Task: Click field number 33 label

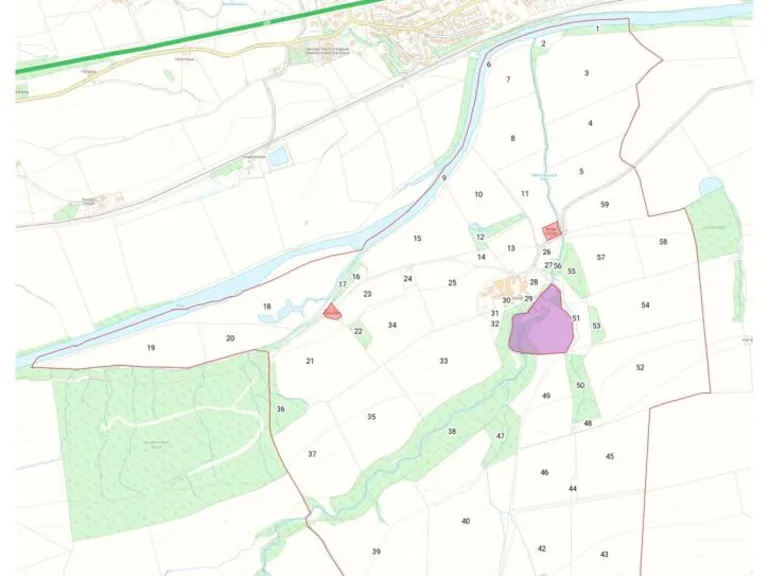Action: pos(443,361)
